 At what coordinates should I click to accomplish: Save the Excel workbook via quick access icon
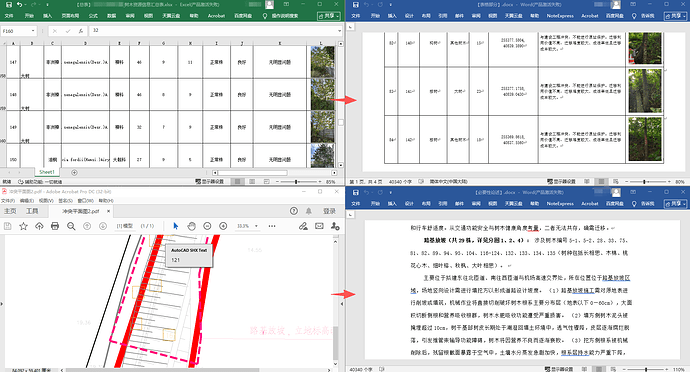(x=9, y=4)
